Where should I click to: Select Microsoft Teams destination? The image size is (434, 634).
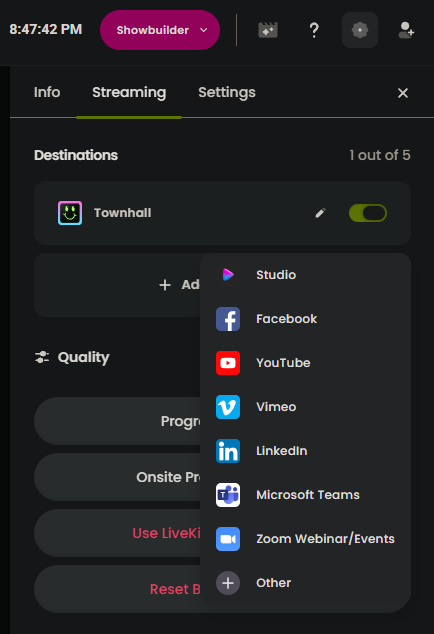click(x=305, y=495)
